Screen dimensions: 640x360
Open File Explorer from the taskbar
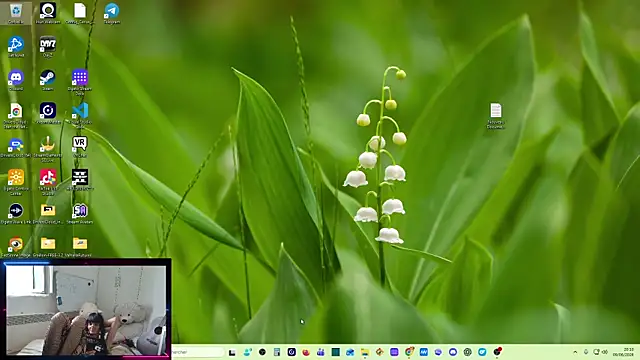pos(365,352)
